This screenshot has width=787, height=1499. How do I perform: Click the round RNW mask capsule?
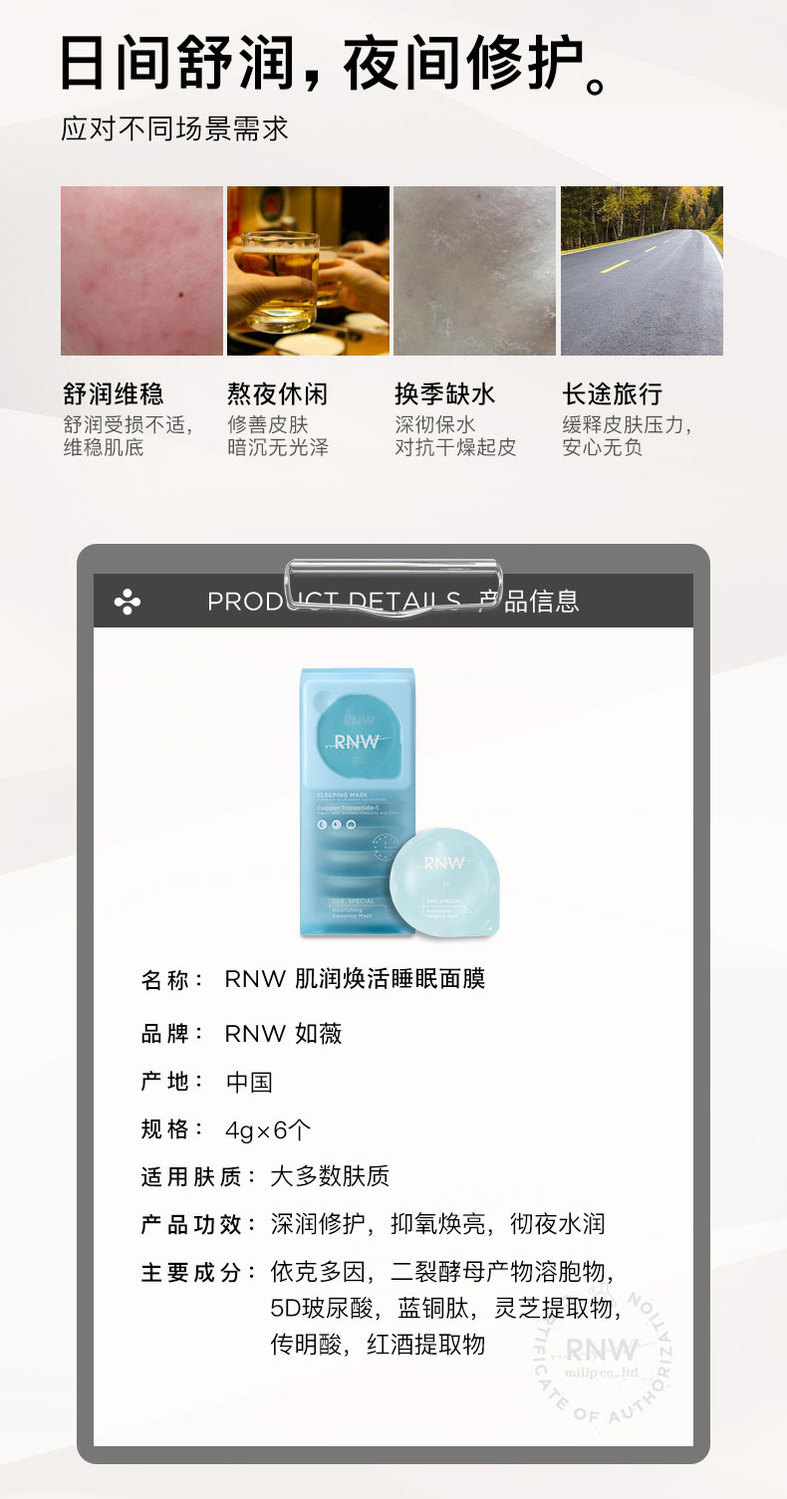[x=443, y=883]
